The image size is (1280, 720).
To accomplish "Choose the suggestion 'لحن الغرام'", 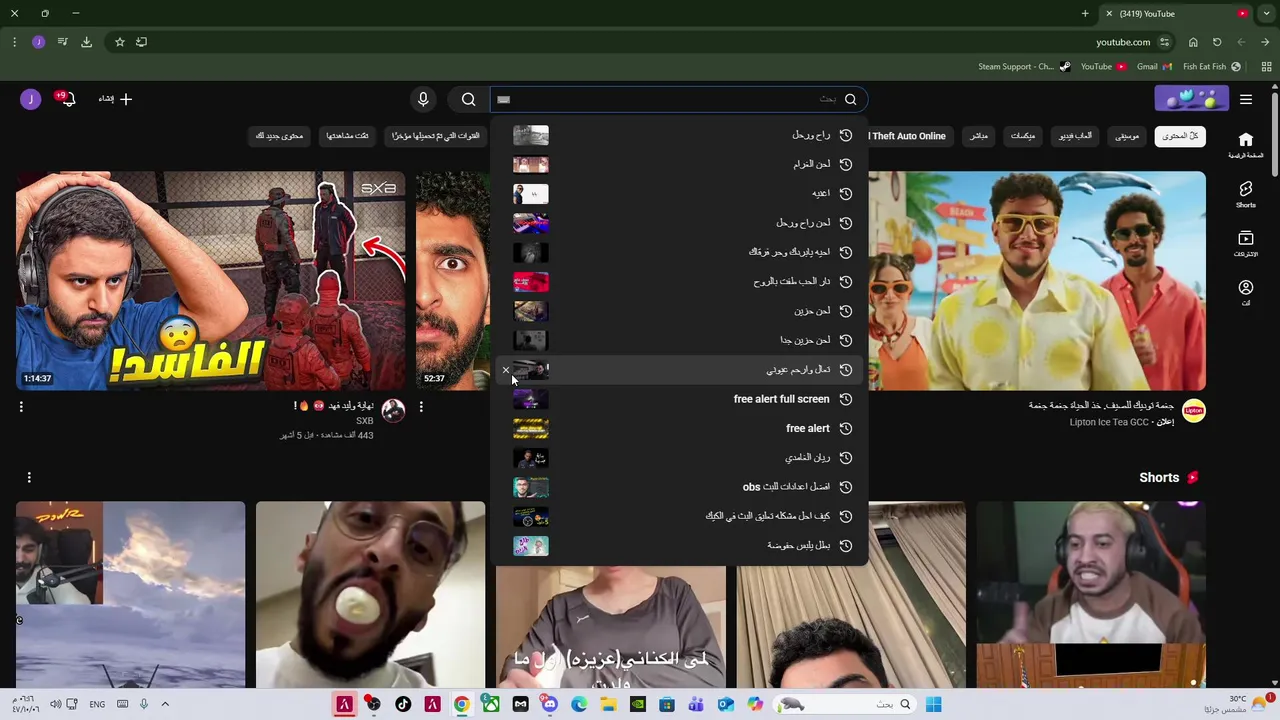I will click(x=680, y=164).
